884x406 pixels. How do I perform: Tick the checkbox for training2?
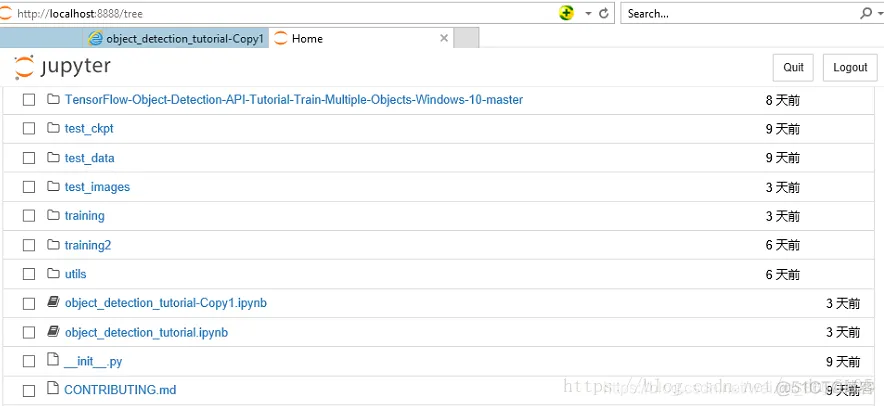point(29,245)
